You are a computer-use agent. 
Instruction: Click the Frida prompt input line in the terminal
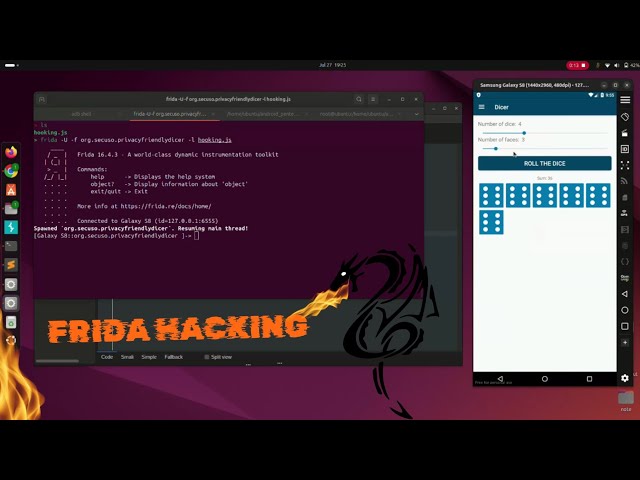[x=116, y=236]
